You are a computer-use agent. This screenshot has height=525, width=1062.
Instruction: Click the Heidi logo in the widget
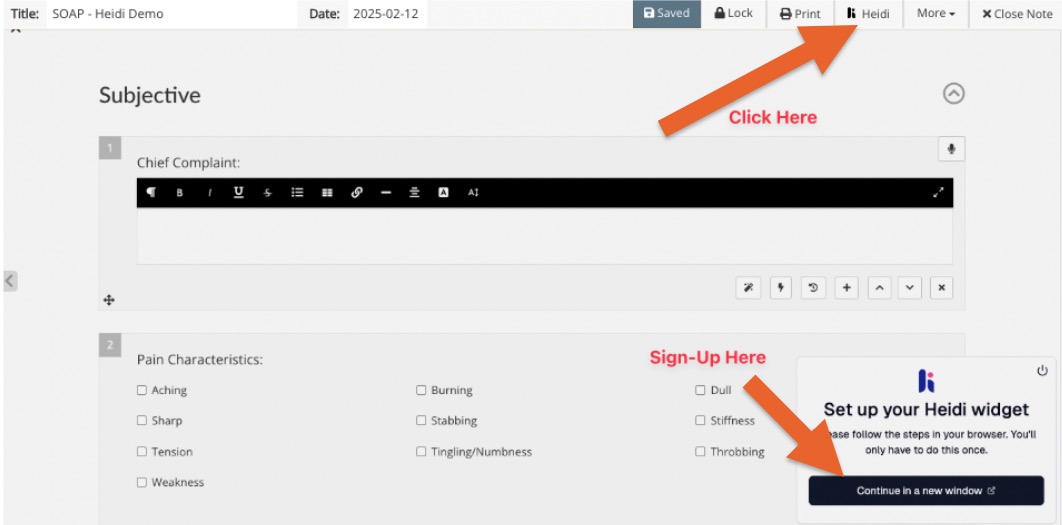[x=926, y=381]
